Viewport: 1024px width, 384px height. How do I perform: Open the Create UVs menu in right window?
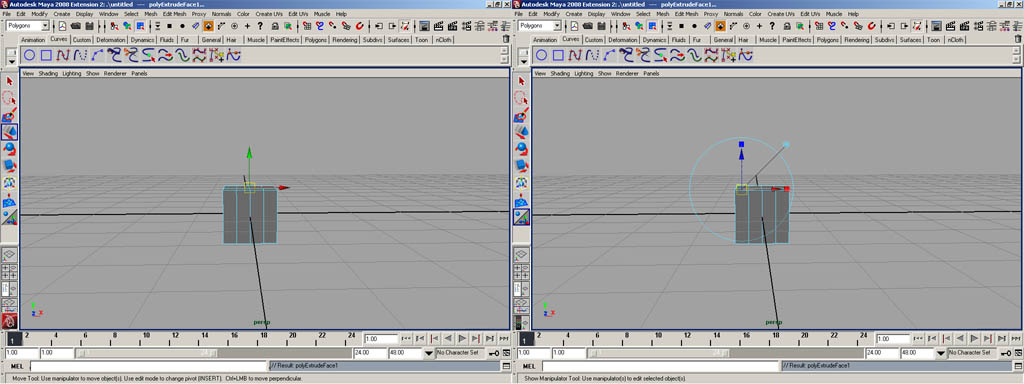[781, 14]
